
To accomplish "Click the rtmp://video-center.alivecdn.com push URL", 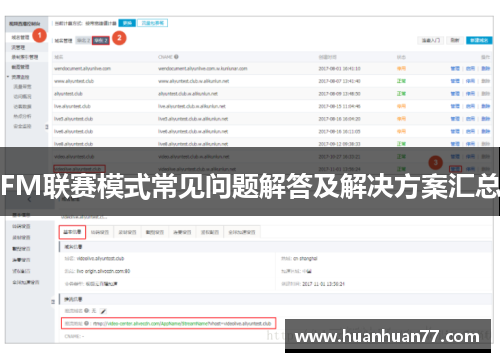I will 182,323.
